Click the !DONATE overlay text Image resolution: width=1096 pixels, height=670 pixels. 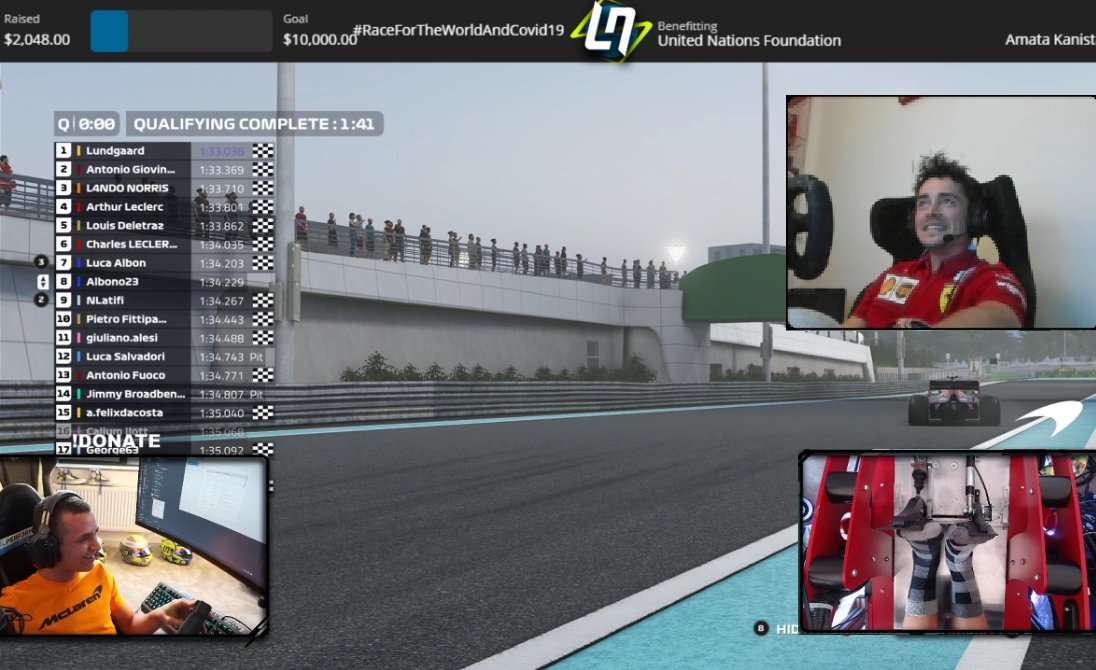[117, 441]
